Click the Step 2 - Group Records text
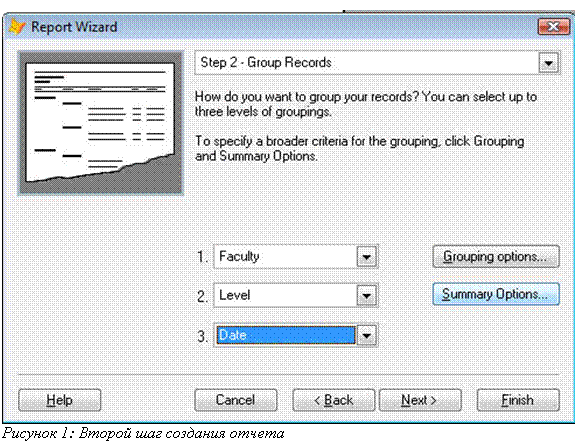 (266, 62)
